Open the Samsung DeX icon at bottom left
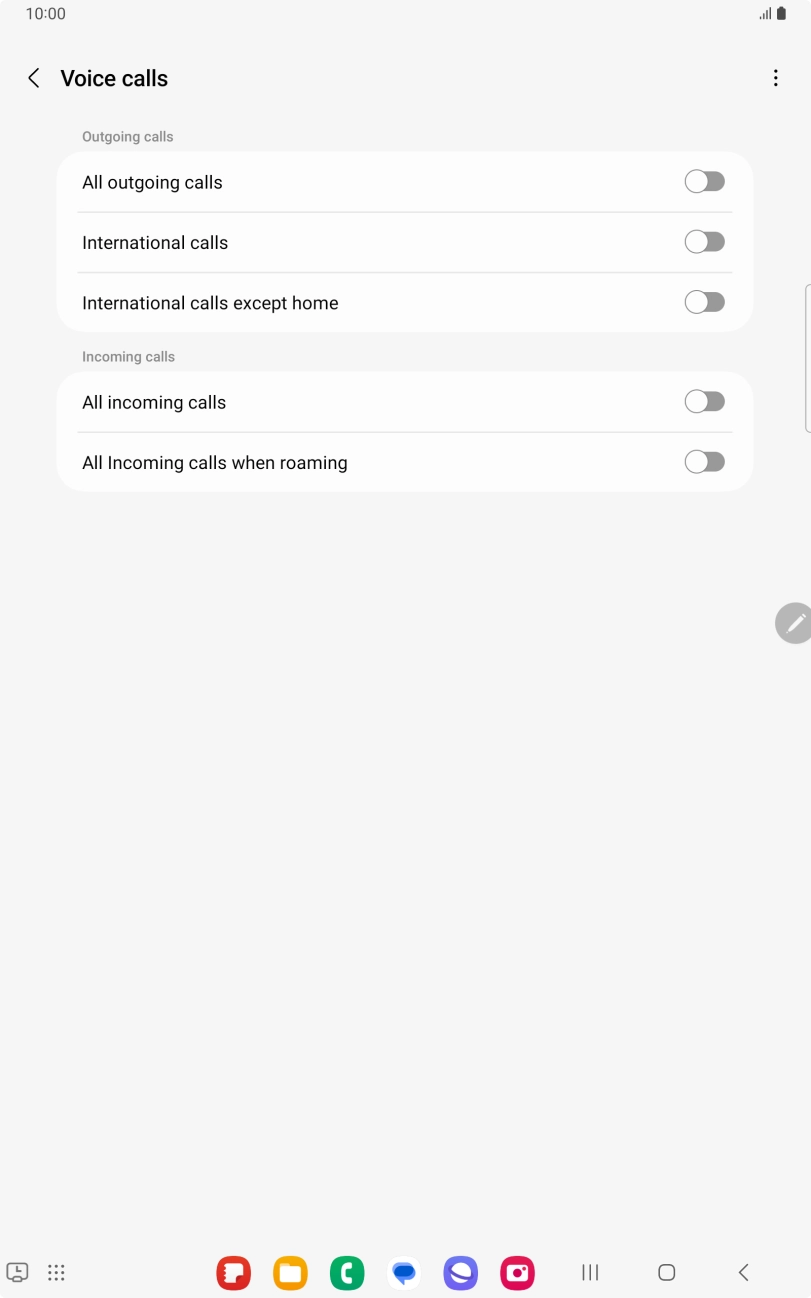The height and width of the screenshot is (1298, 811). (17, 1272)
